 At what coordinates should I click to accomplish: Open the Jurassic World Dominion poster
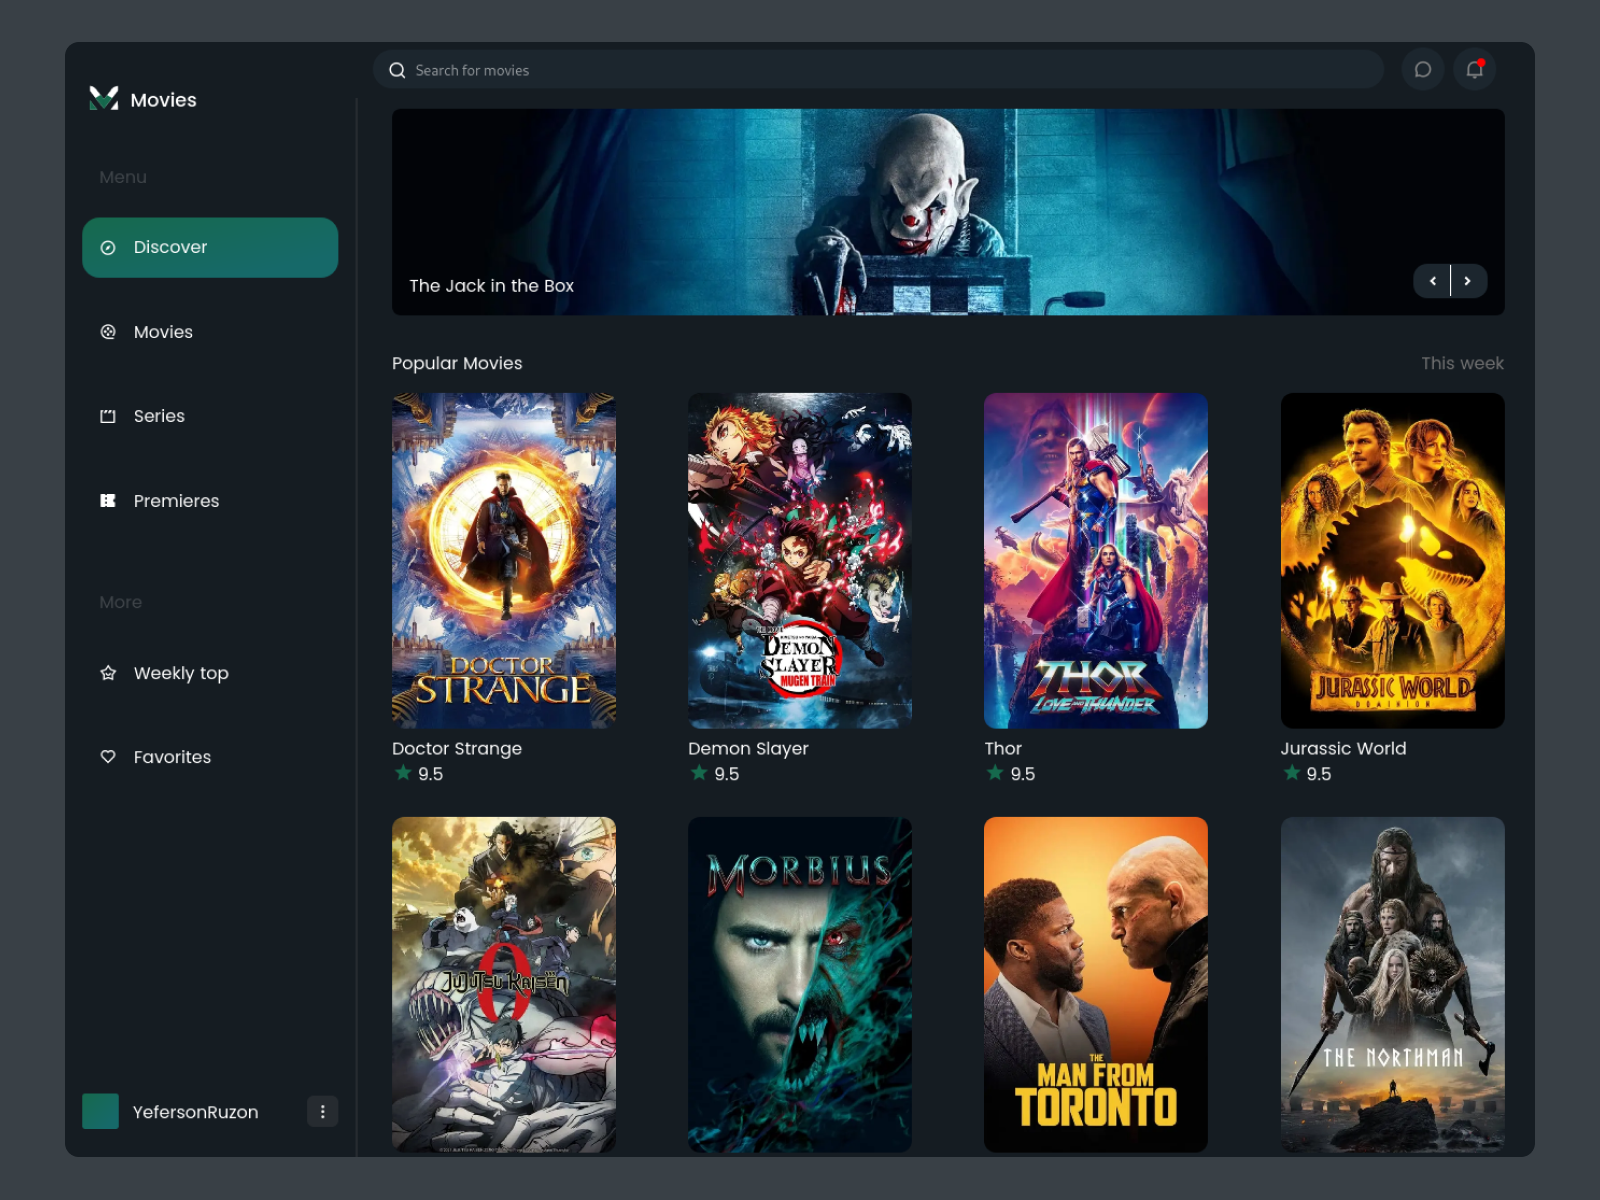[x=1393, y=560]
